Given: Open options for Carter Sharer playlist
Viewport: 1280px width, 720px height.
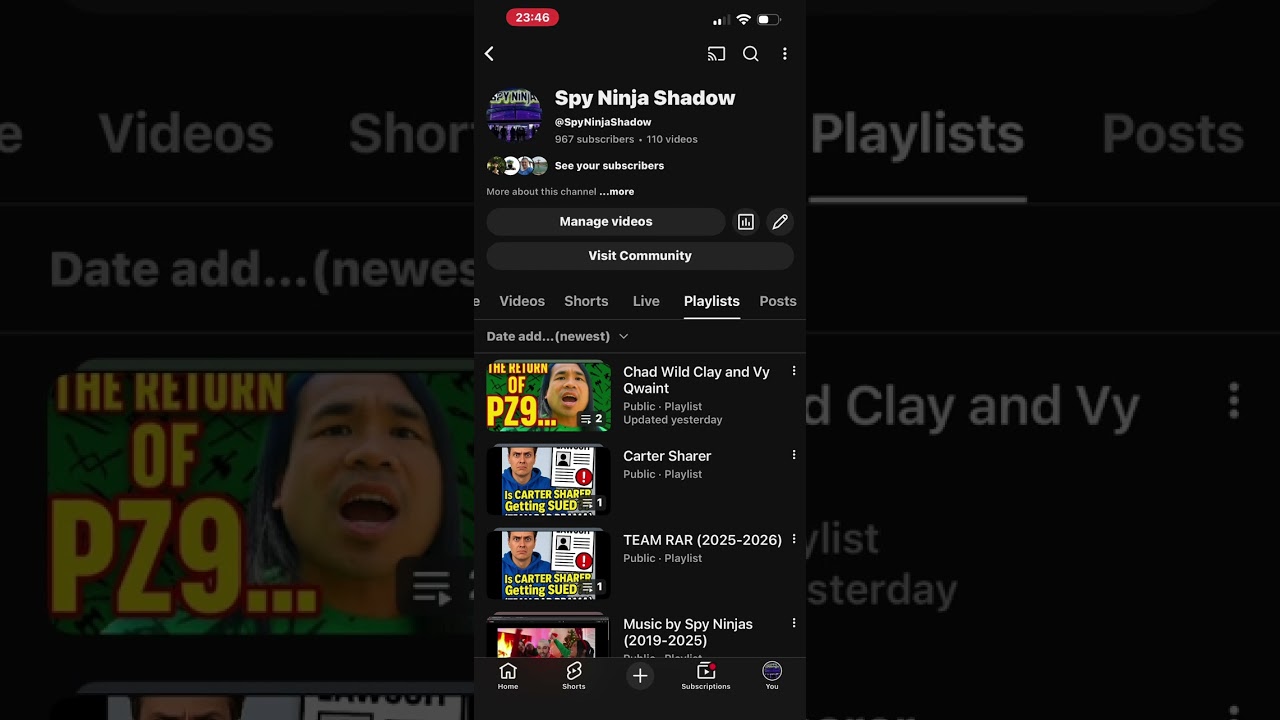Looking at the screenshot, I should [x=794, y=455].
